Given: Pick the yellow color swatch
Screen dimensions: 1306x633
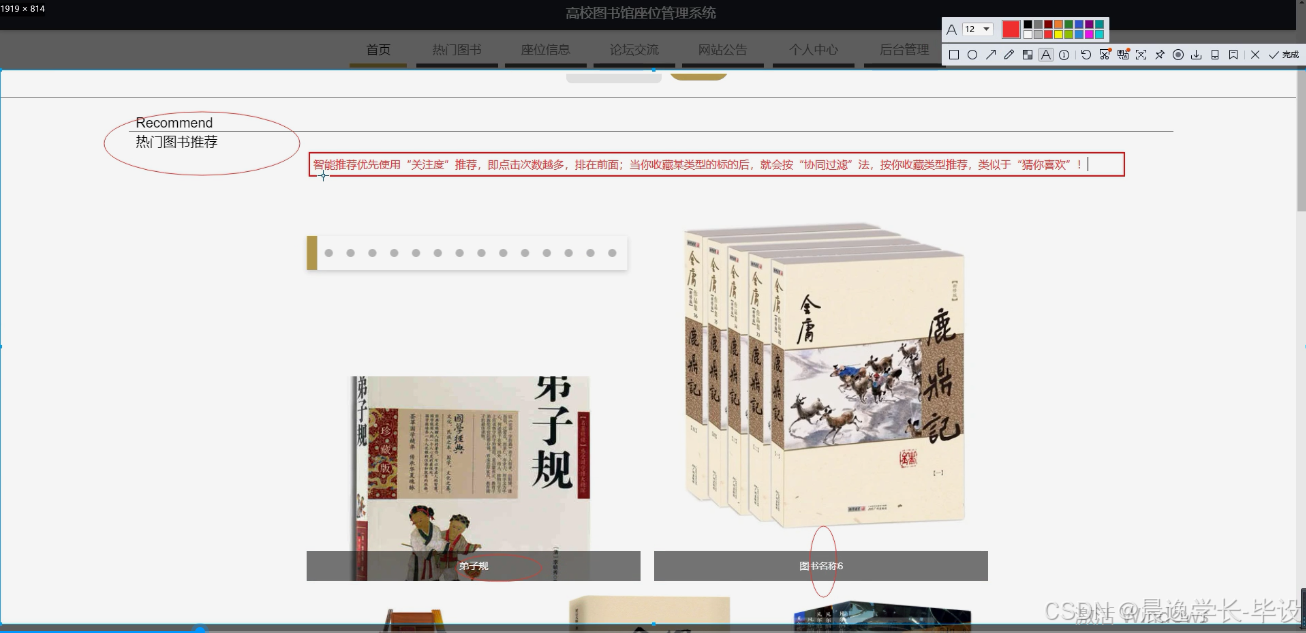Looking at the screenshot, I should click(x=1058, y=34).
